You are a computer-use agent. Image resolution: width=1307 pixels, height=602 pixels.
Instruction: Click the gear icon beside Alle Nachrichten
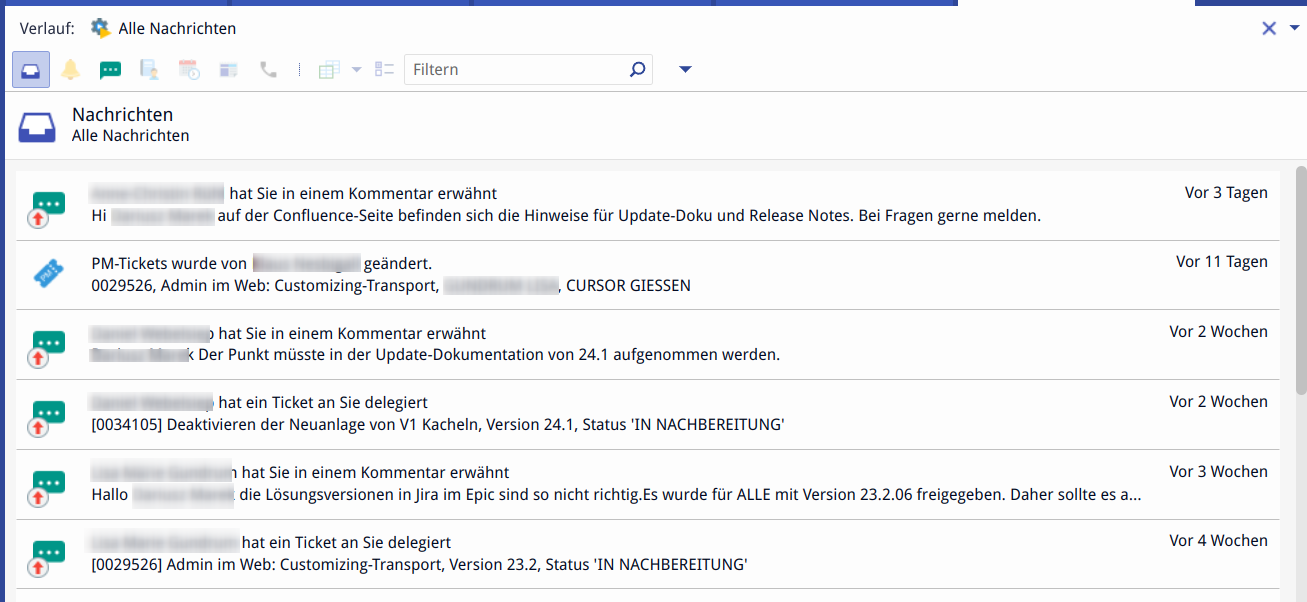coord(101,29)
